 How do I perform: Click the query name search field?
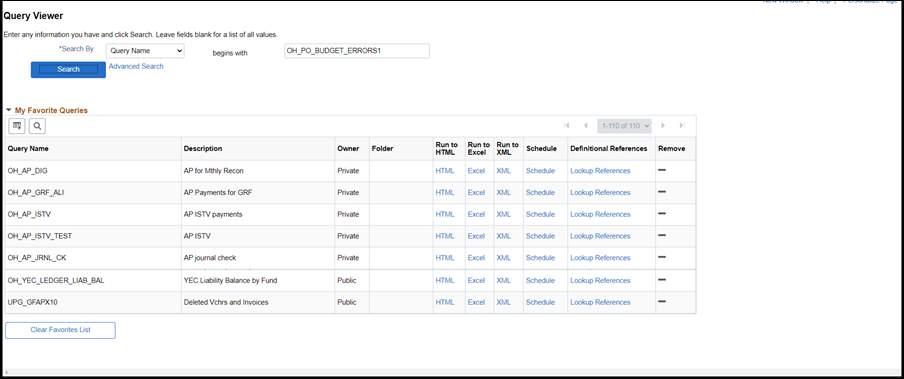click(357, 51)
